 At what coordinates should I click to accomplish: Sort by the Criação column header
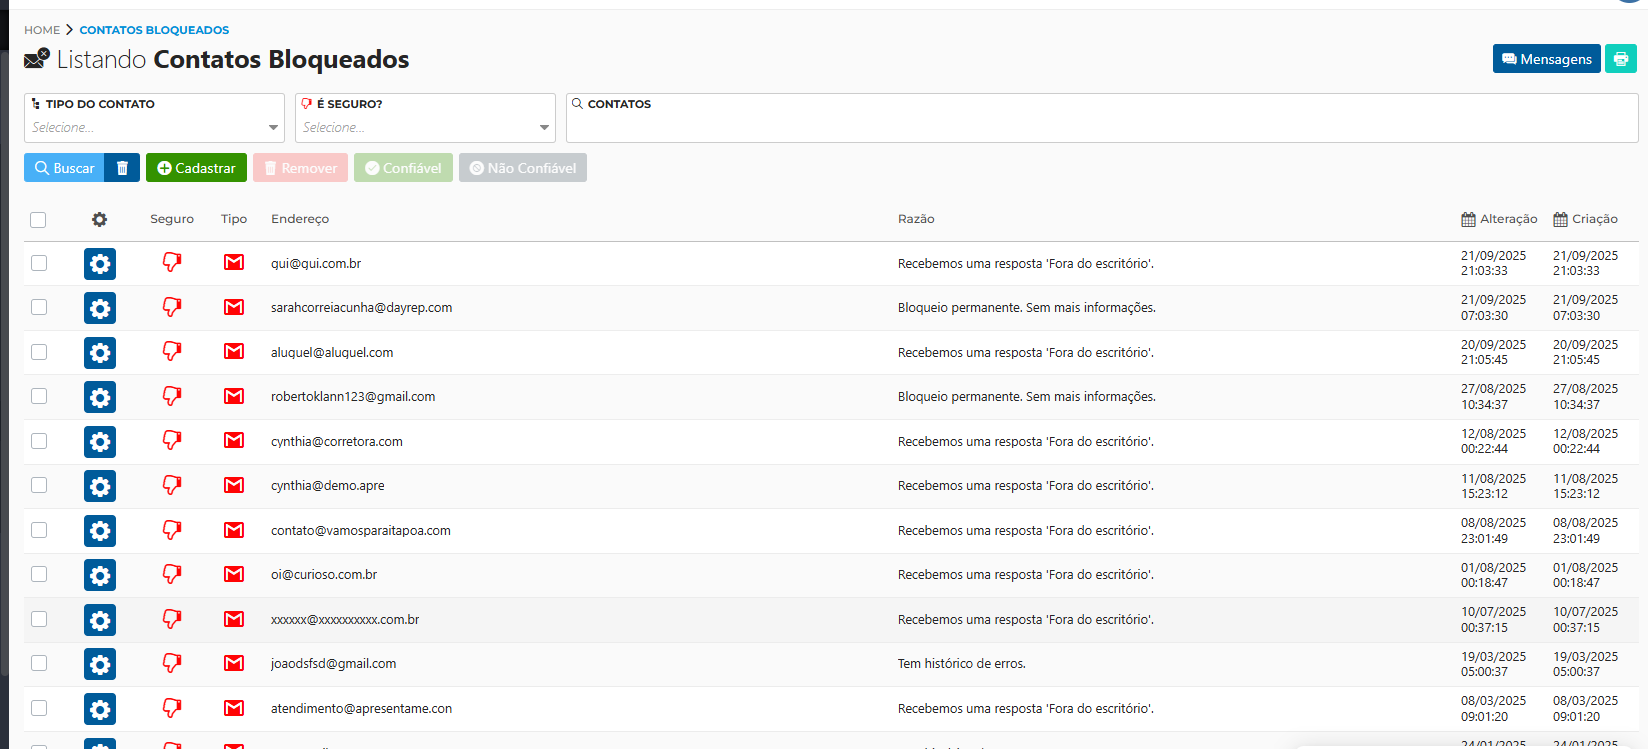(x=1585, y=219)
